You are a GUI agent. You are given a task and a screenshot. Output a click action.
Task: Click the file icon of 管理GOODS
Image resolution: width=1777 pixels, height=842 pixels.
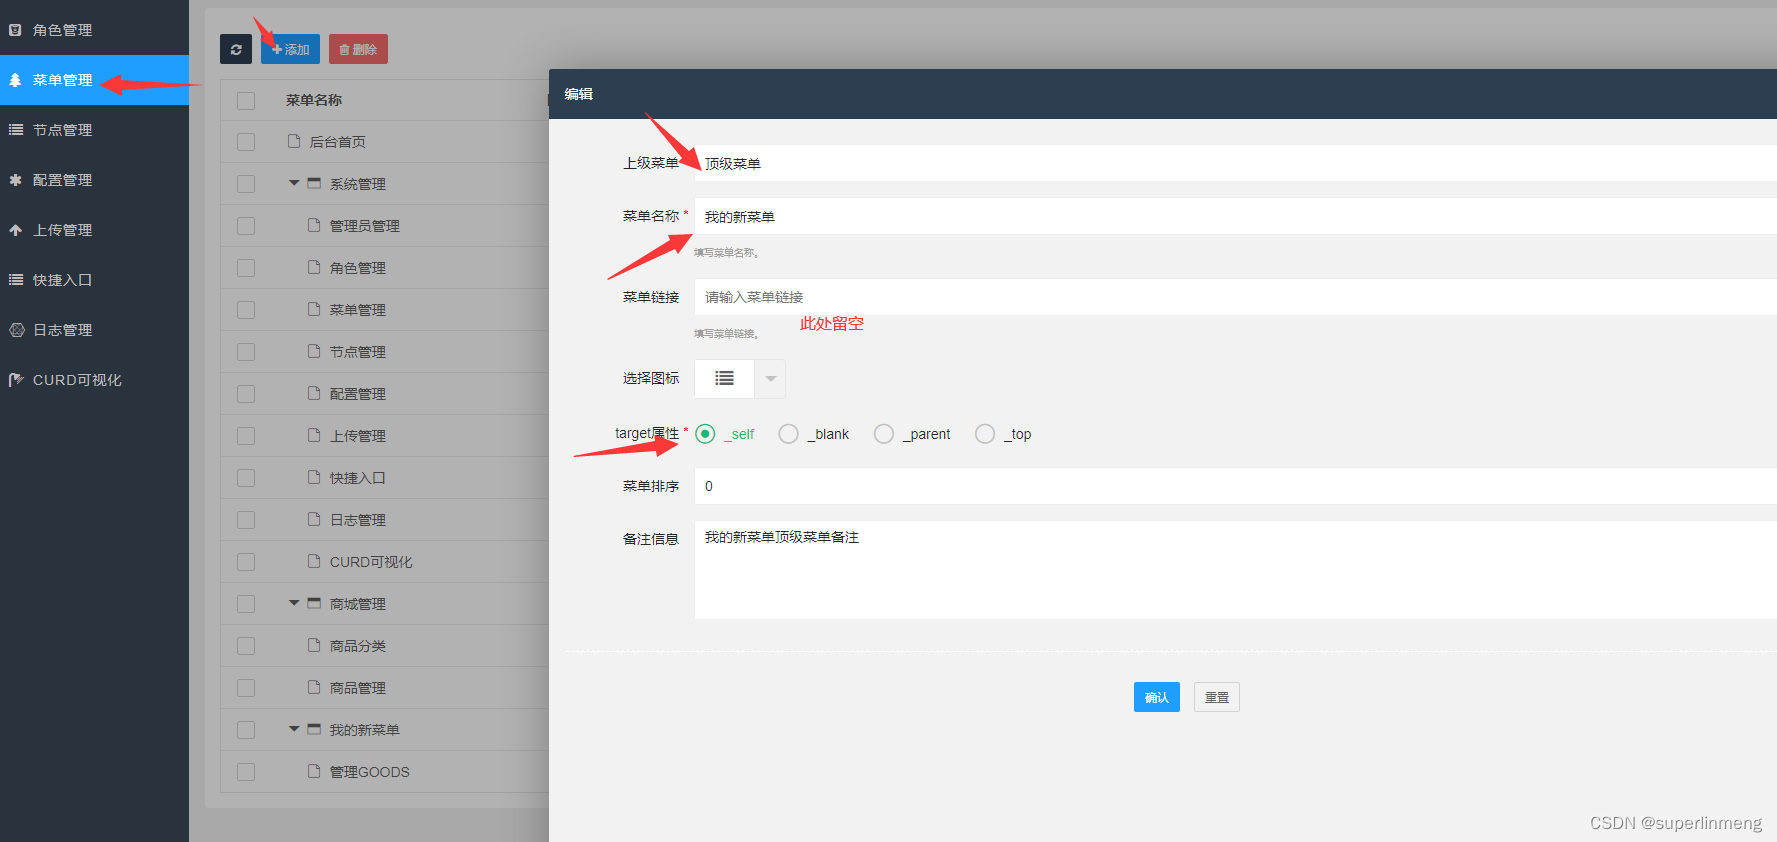coord(314,771)
